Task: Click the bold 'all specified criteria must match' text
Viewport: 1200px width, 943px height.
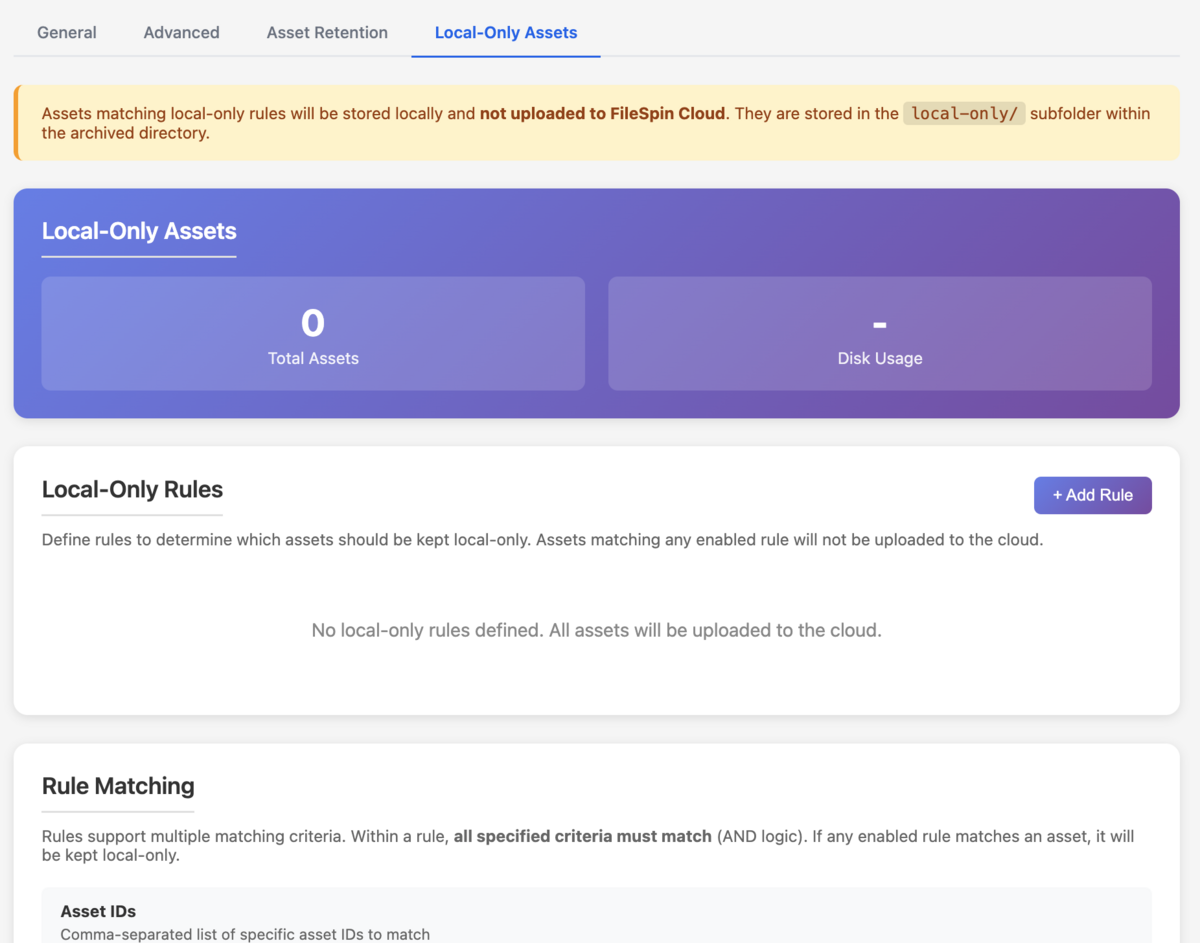Action: [x=582, y=836]
